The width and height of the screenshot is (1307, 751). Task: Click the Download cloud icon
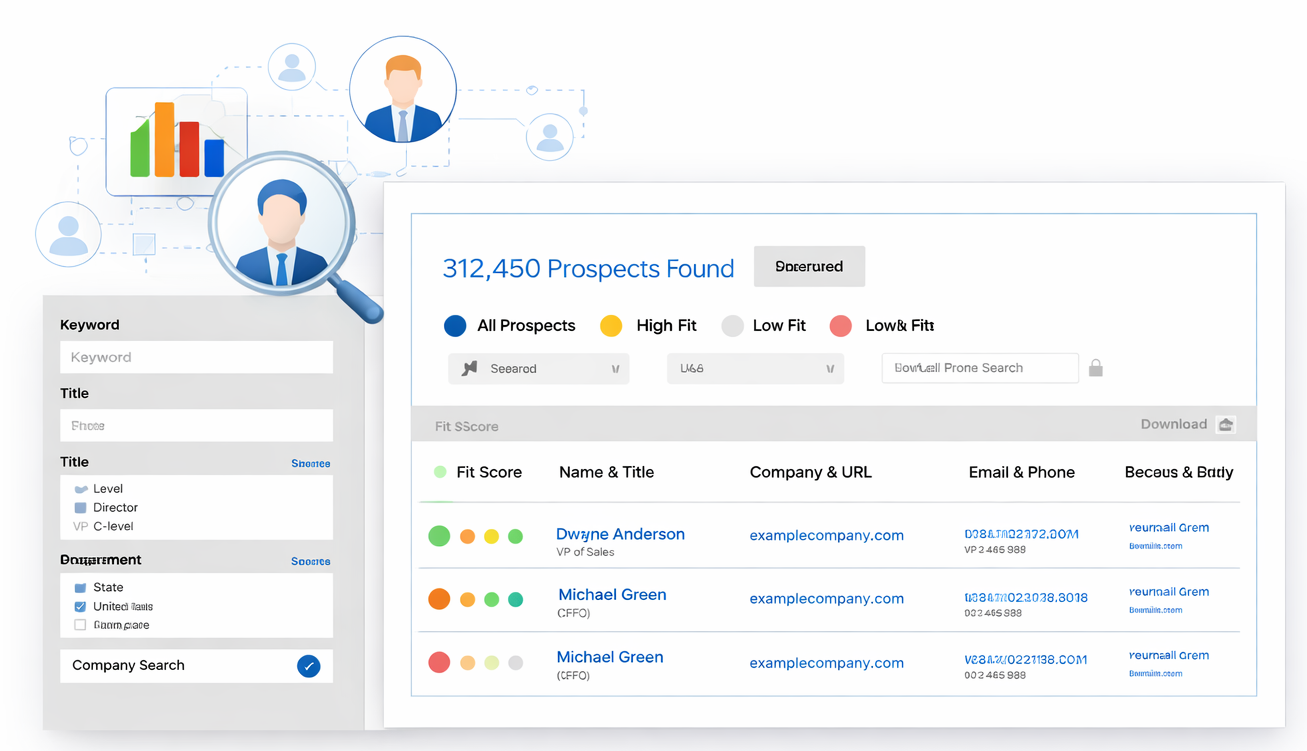(x=1226, y=425)
